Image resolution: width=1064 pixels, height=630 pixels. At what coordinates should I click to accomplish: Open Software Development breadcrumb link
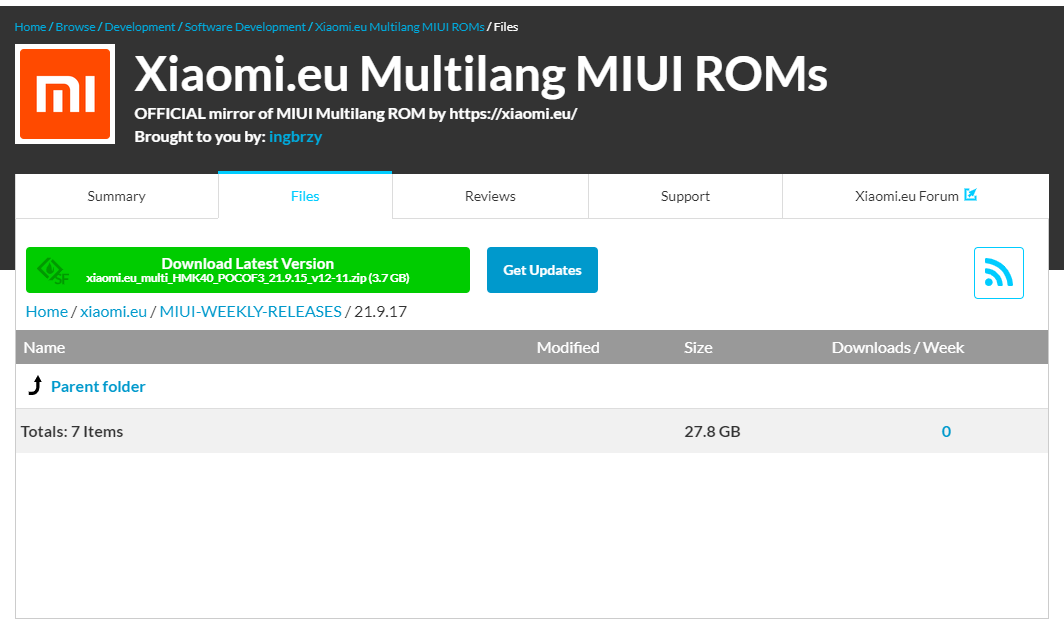click(245, 26)
